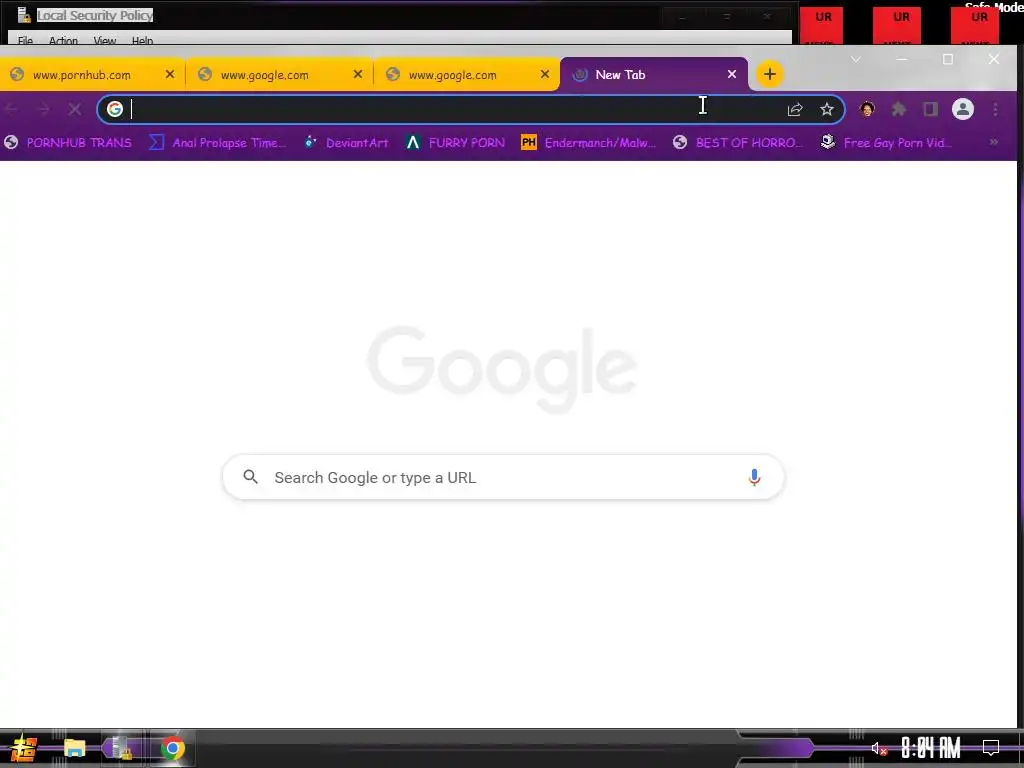Open the Endermanch/Malw... bookmark

tap(588, 142)
